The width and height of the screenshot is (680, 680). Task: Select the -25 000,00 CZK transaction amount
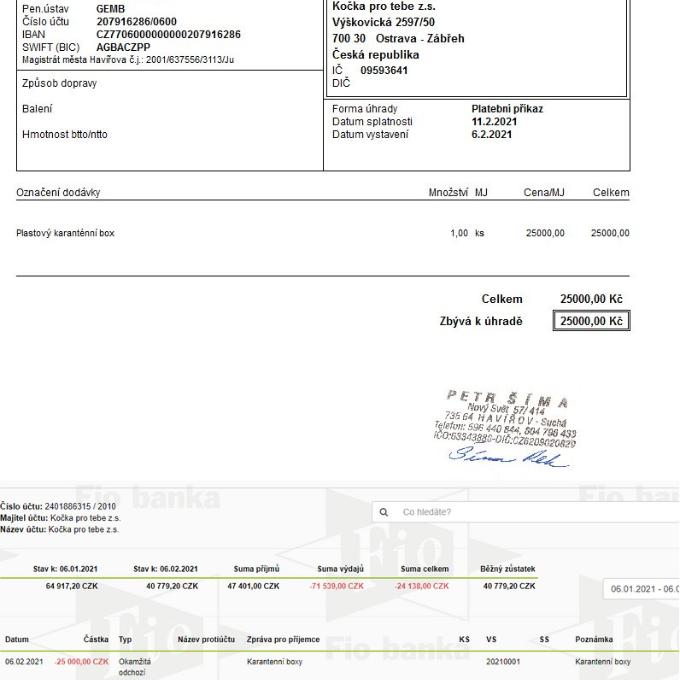click(82, 661)
